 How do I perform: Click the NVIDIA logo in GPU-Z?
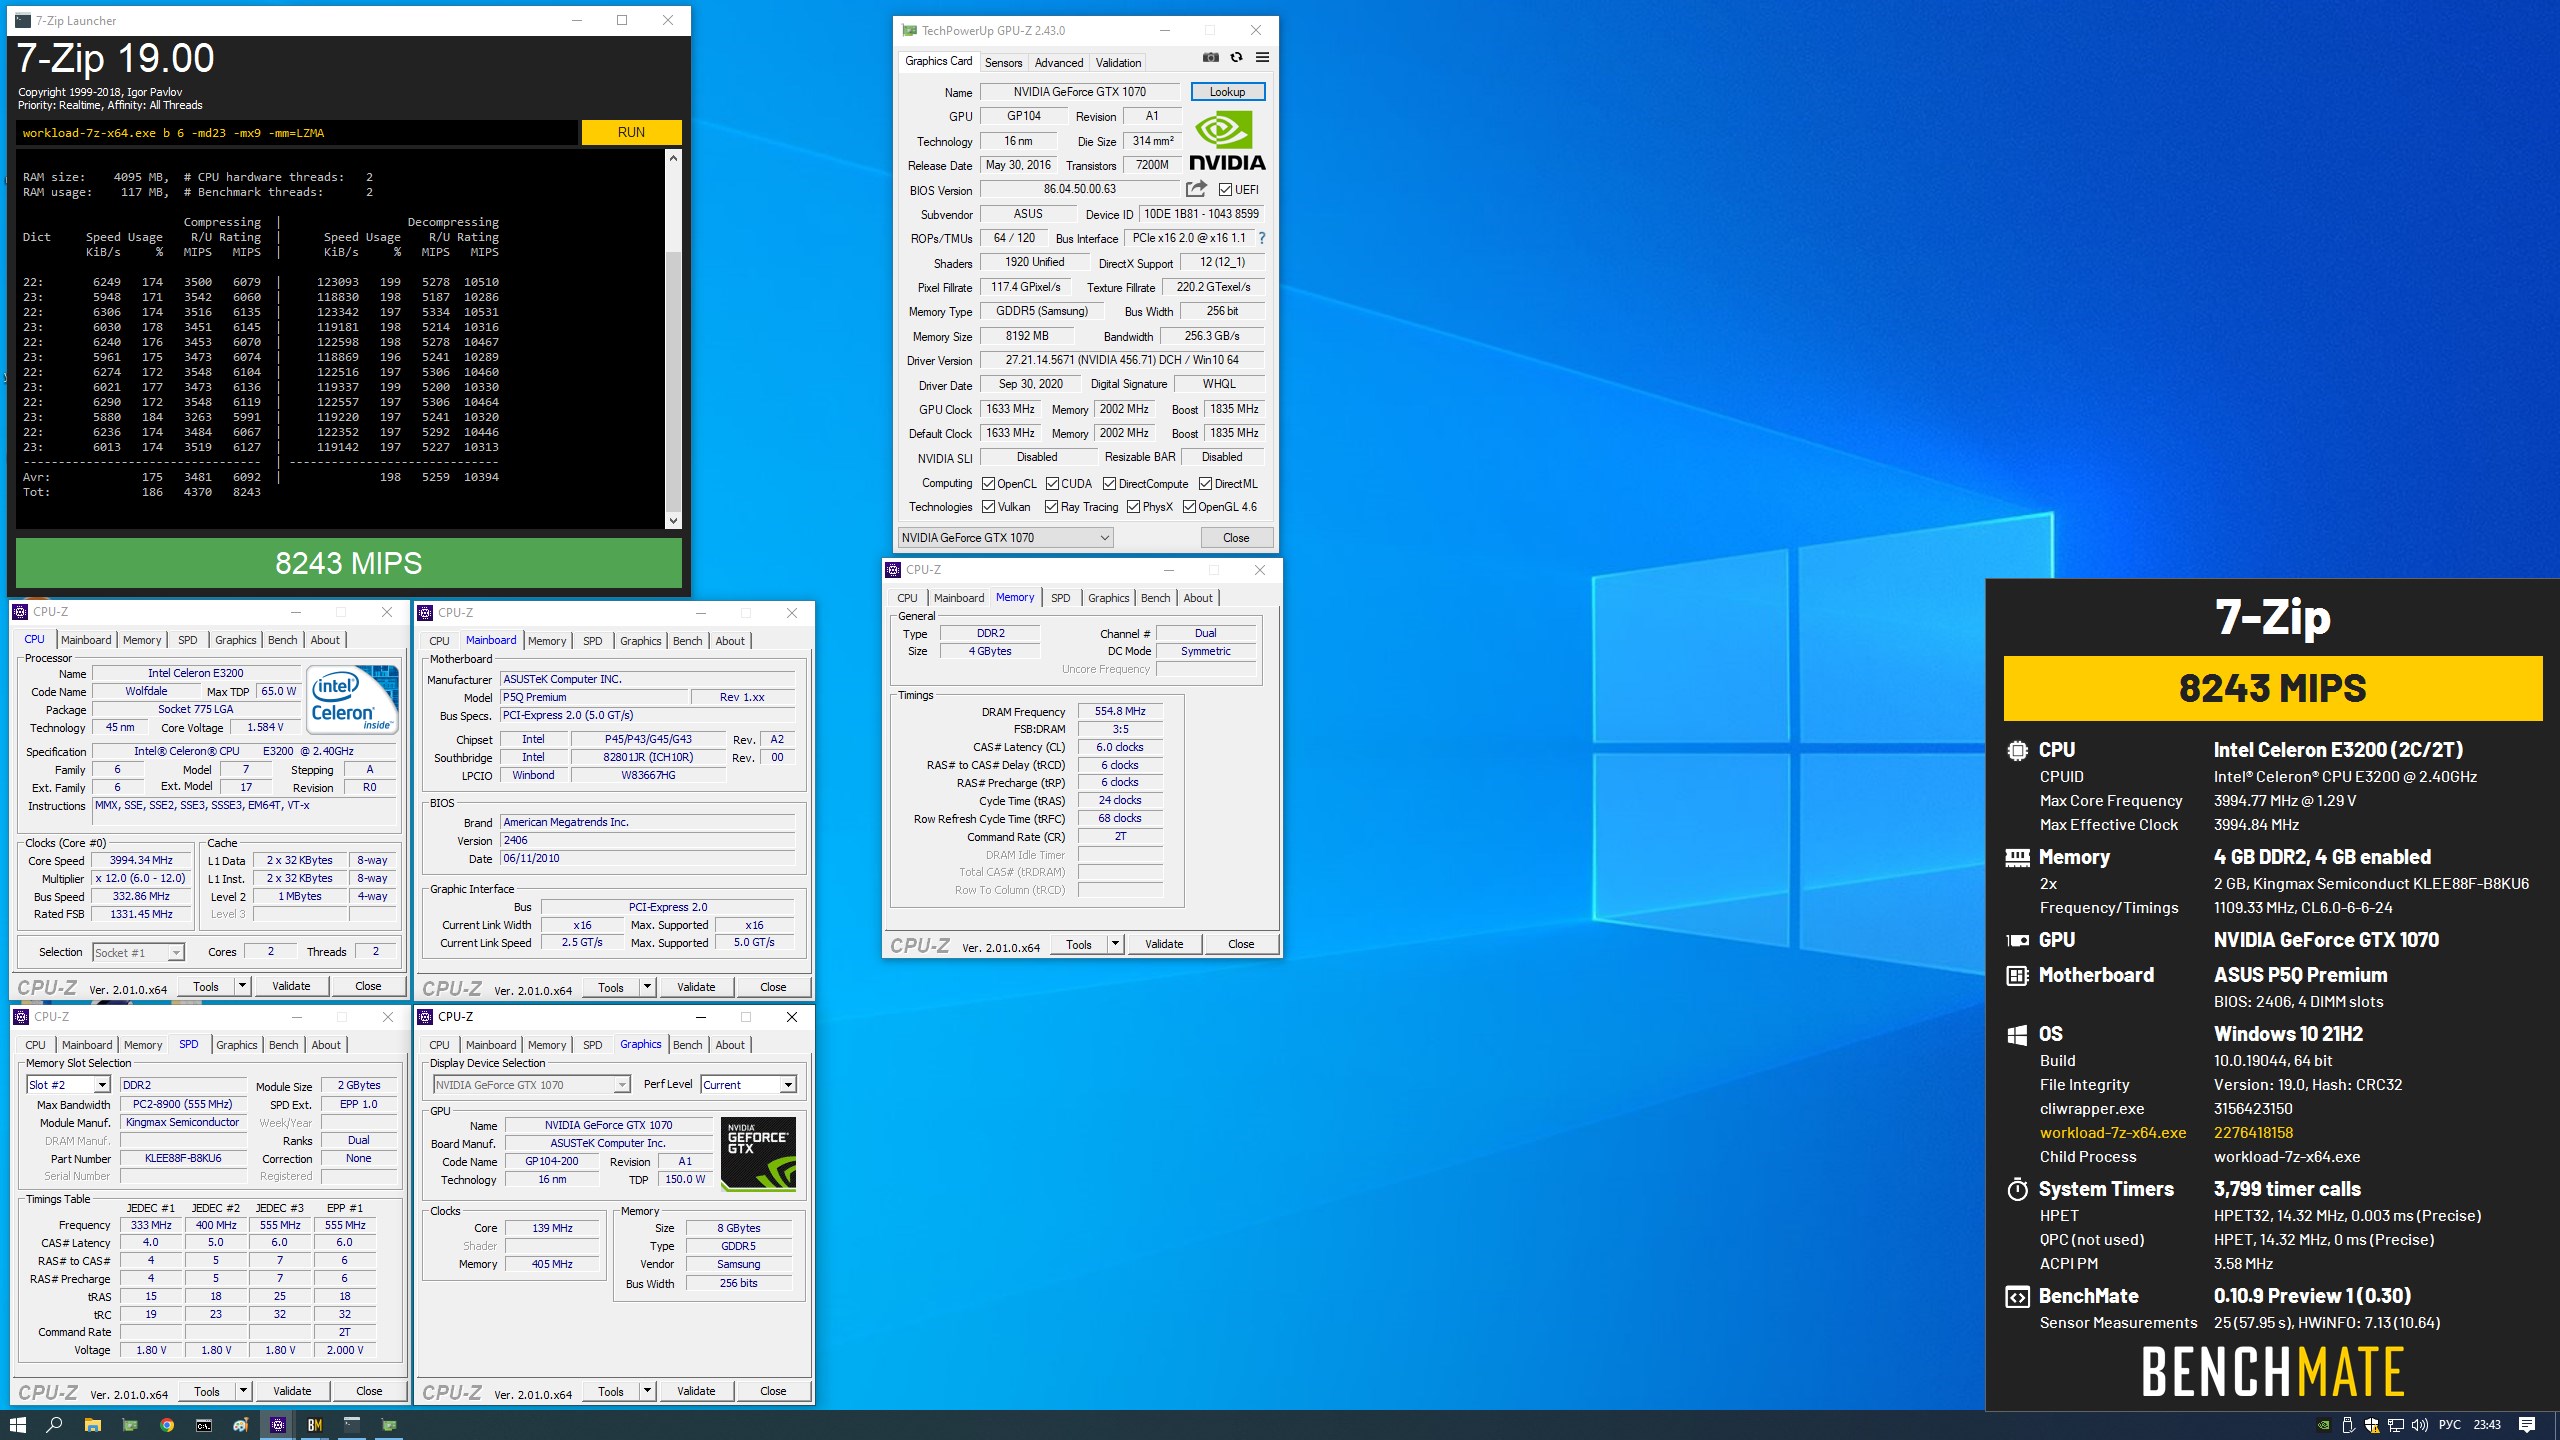click(x=1227, y=141)
